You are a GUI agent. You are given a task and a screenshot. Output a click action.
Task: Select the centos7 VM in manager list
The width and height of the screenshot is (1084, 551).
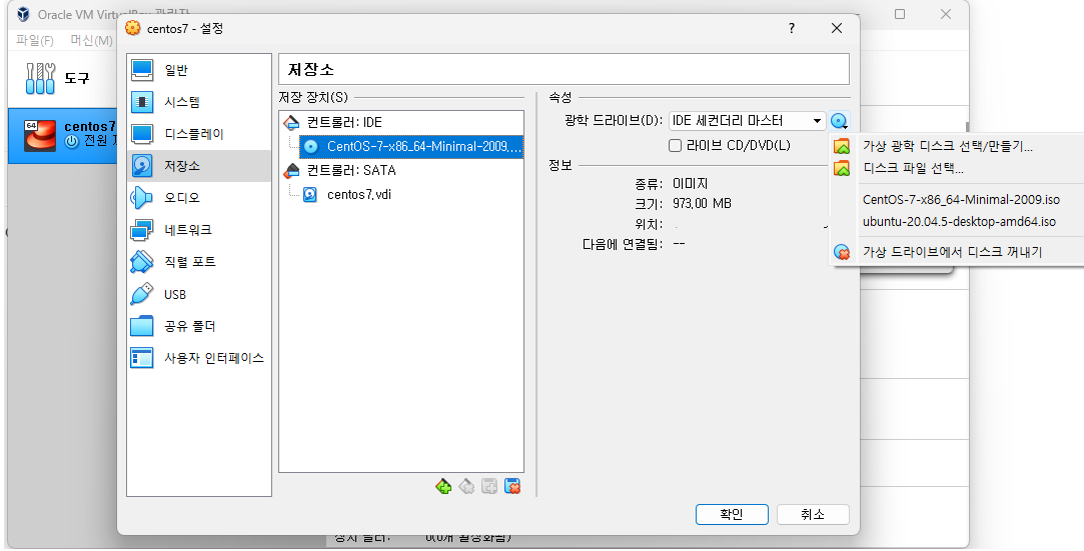point(62,136)
